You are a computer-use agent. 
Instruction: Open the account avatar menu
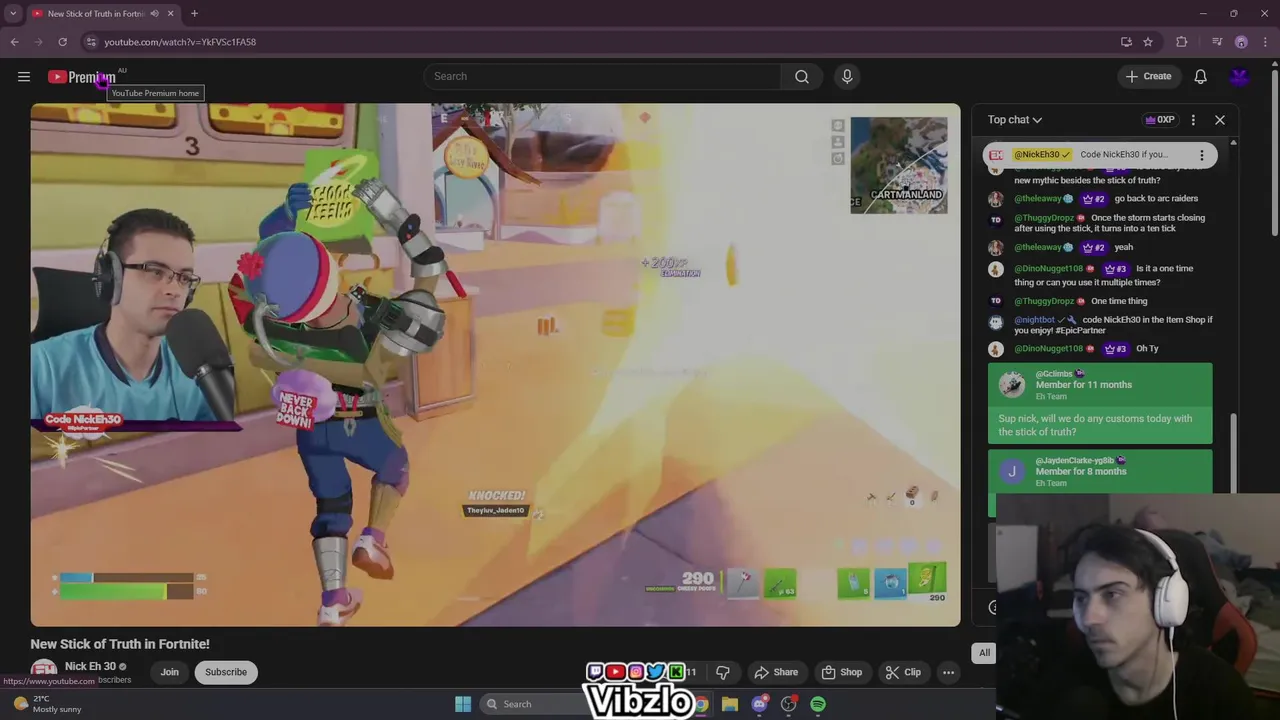coord(1239,77)
